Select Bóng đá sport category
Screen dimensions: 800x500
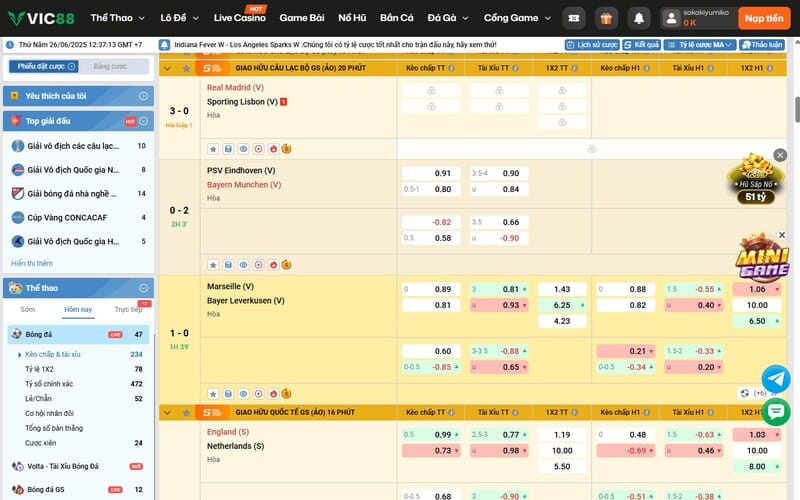pyautogui.click(x=79, y=335)
